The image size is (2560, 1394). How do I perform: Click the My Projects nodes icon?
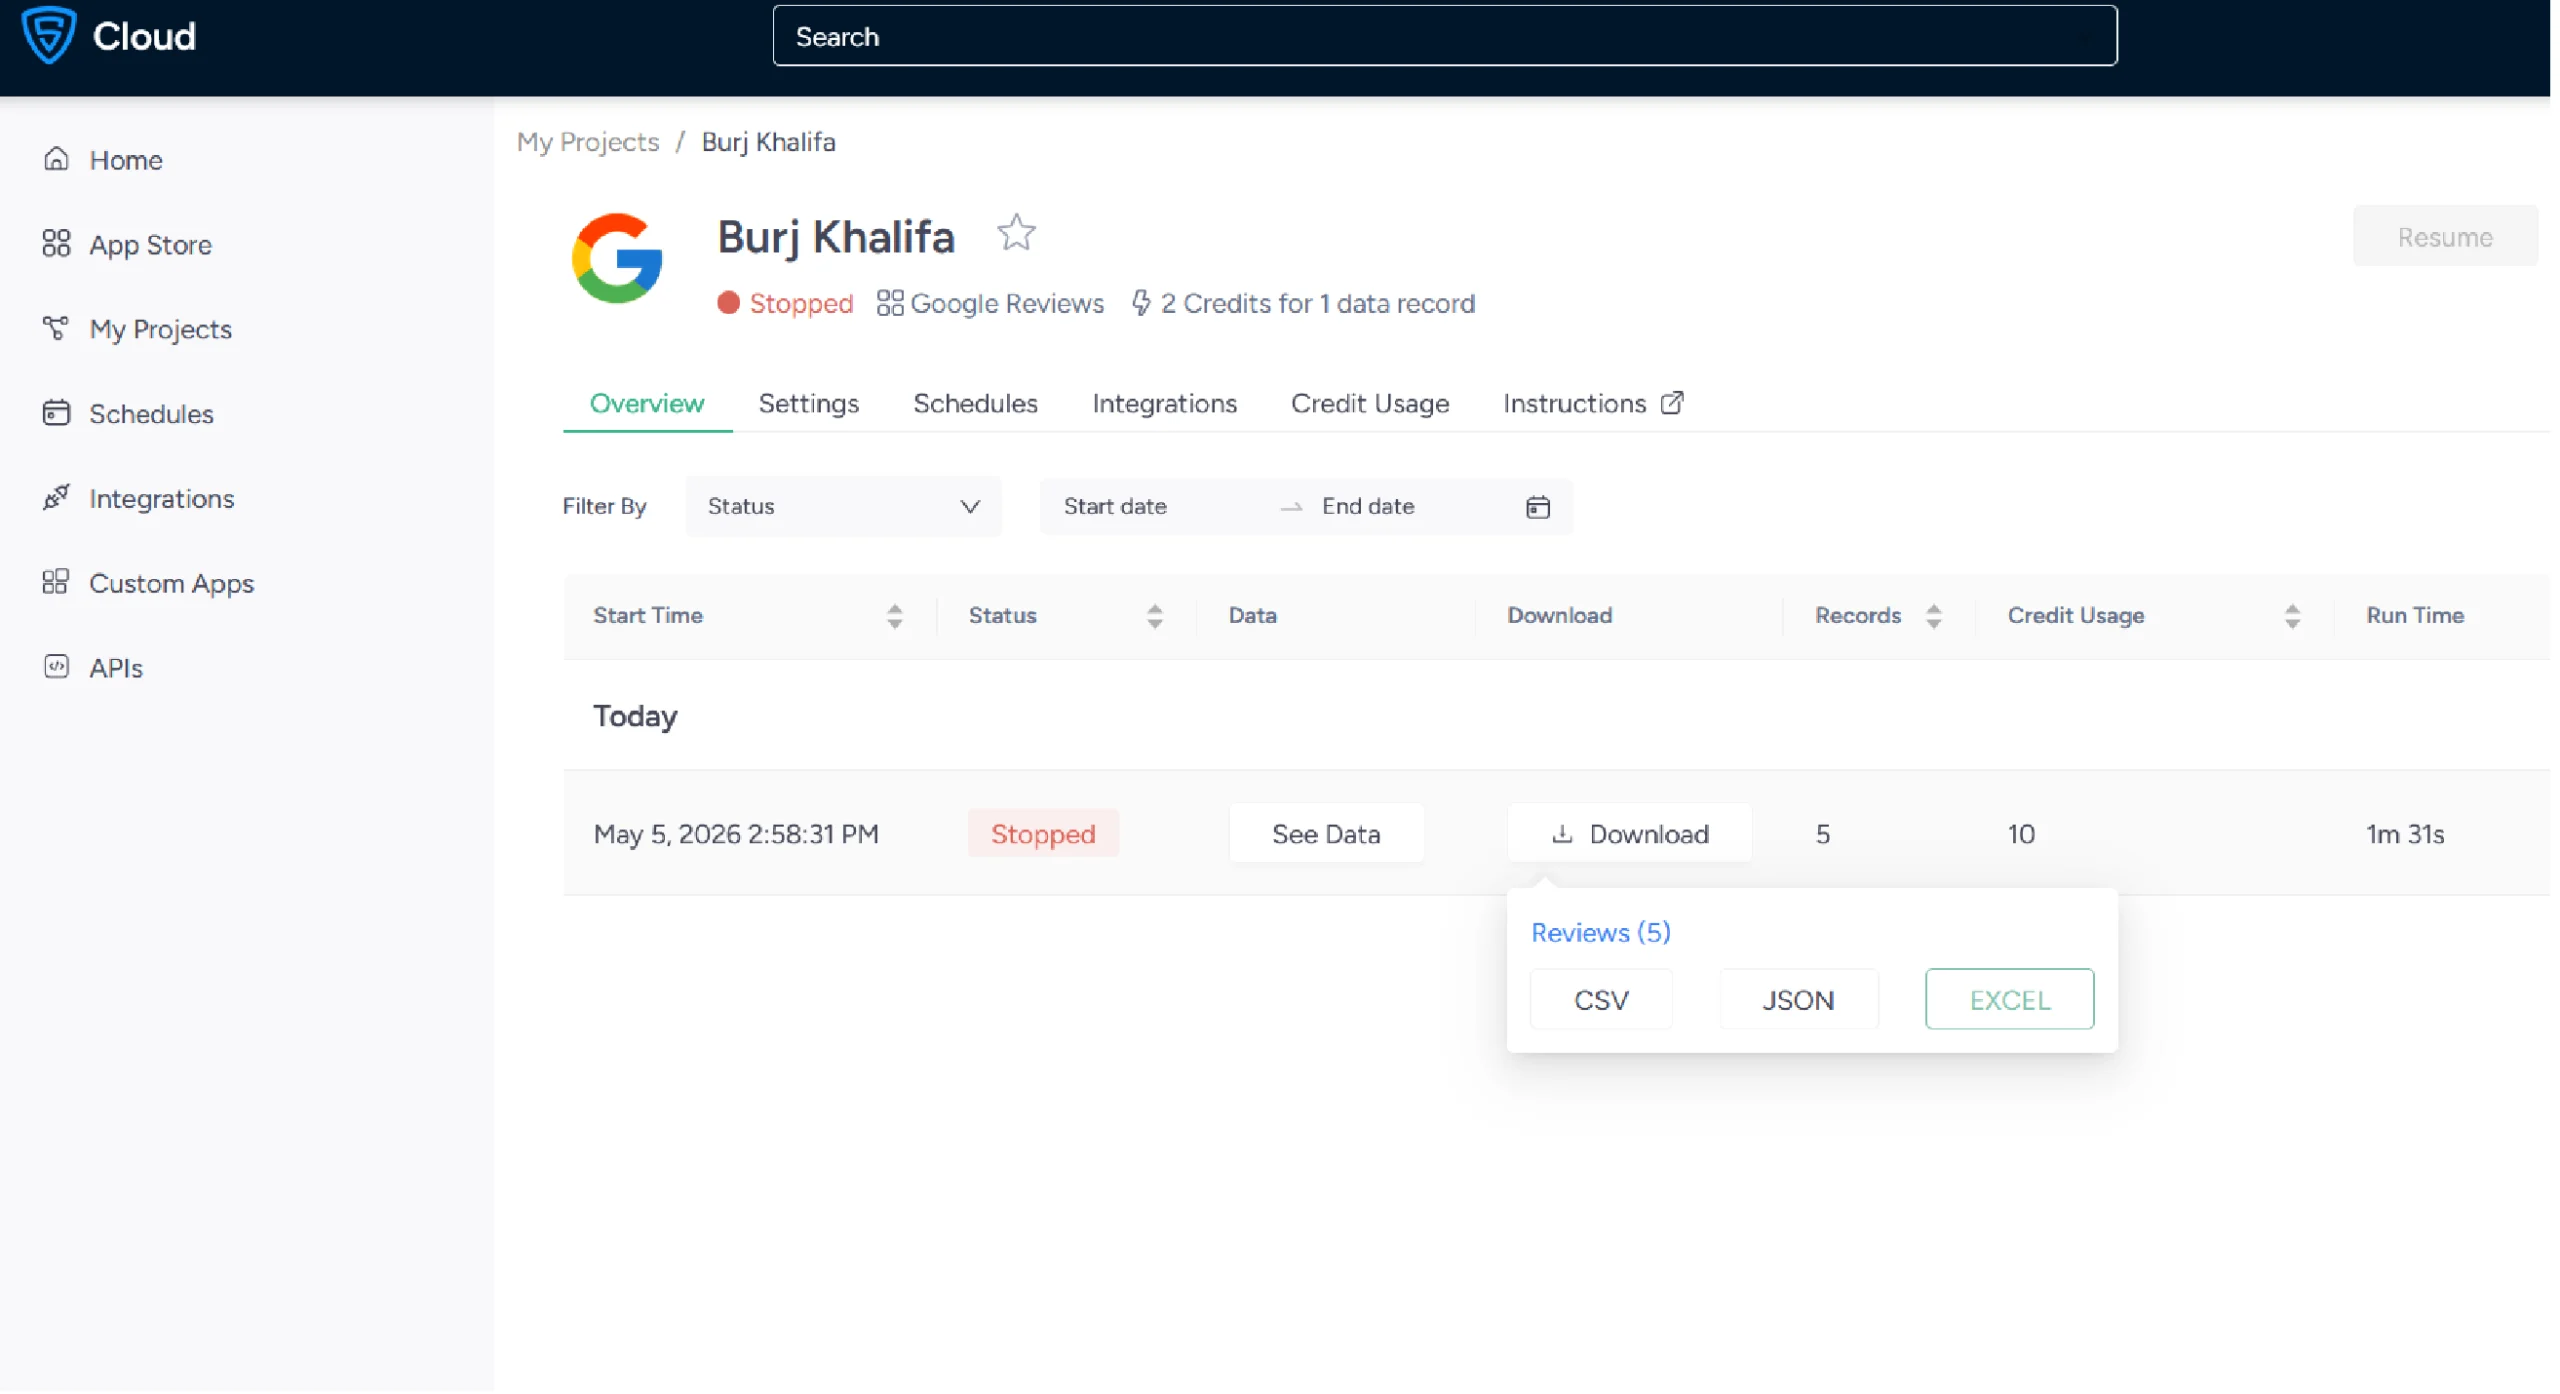point(56,328)
